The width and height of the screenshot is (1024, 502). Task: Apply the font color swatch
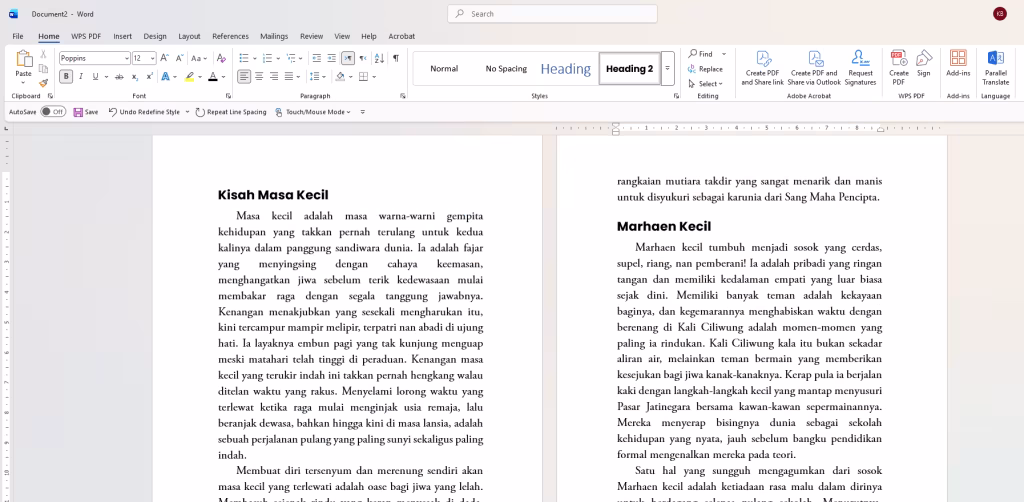point(212,77)
